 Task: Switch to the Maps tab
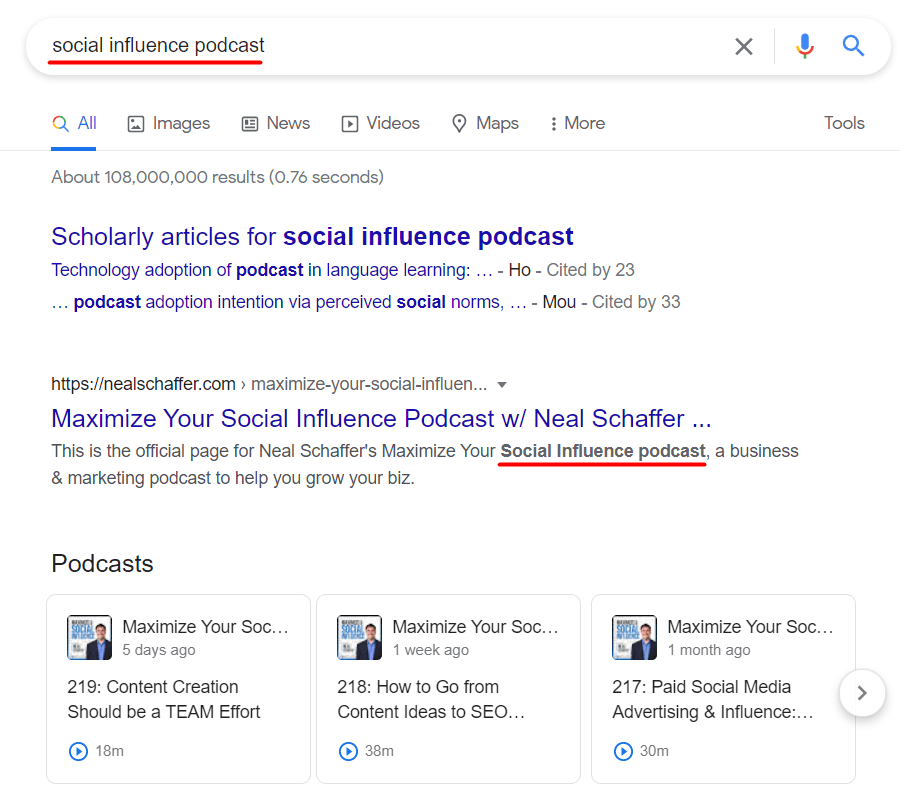click(485, 123)
